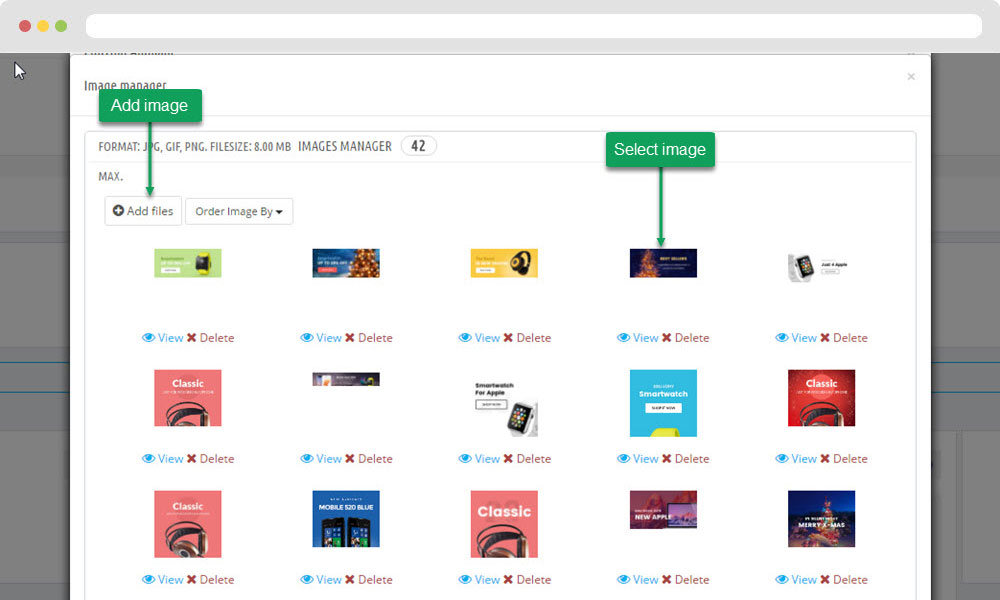Select the Merry X-mas thumbnail

821,518
